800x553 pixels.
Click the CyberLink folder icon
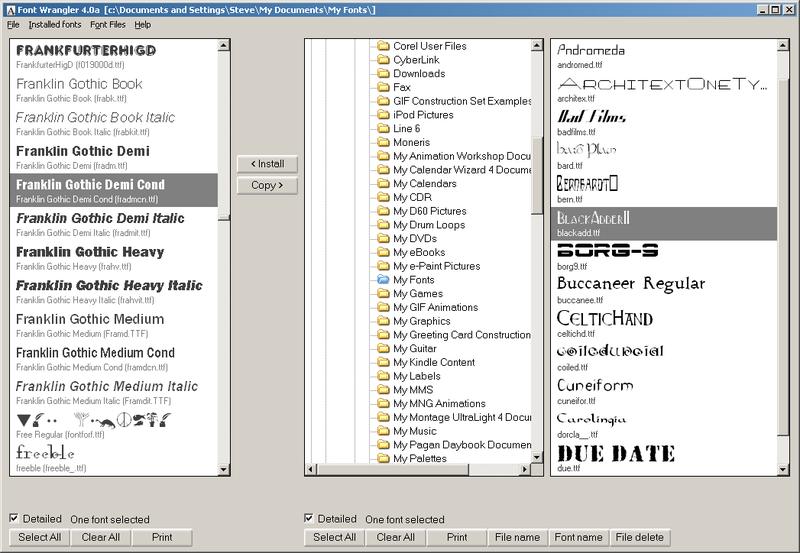(383, 60)
